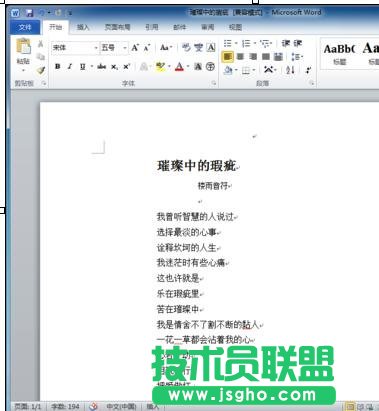
Task: Click the poem title 璀璨中的瑕疵 in document
Action: click(x=197, y=166)
